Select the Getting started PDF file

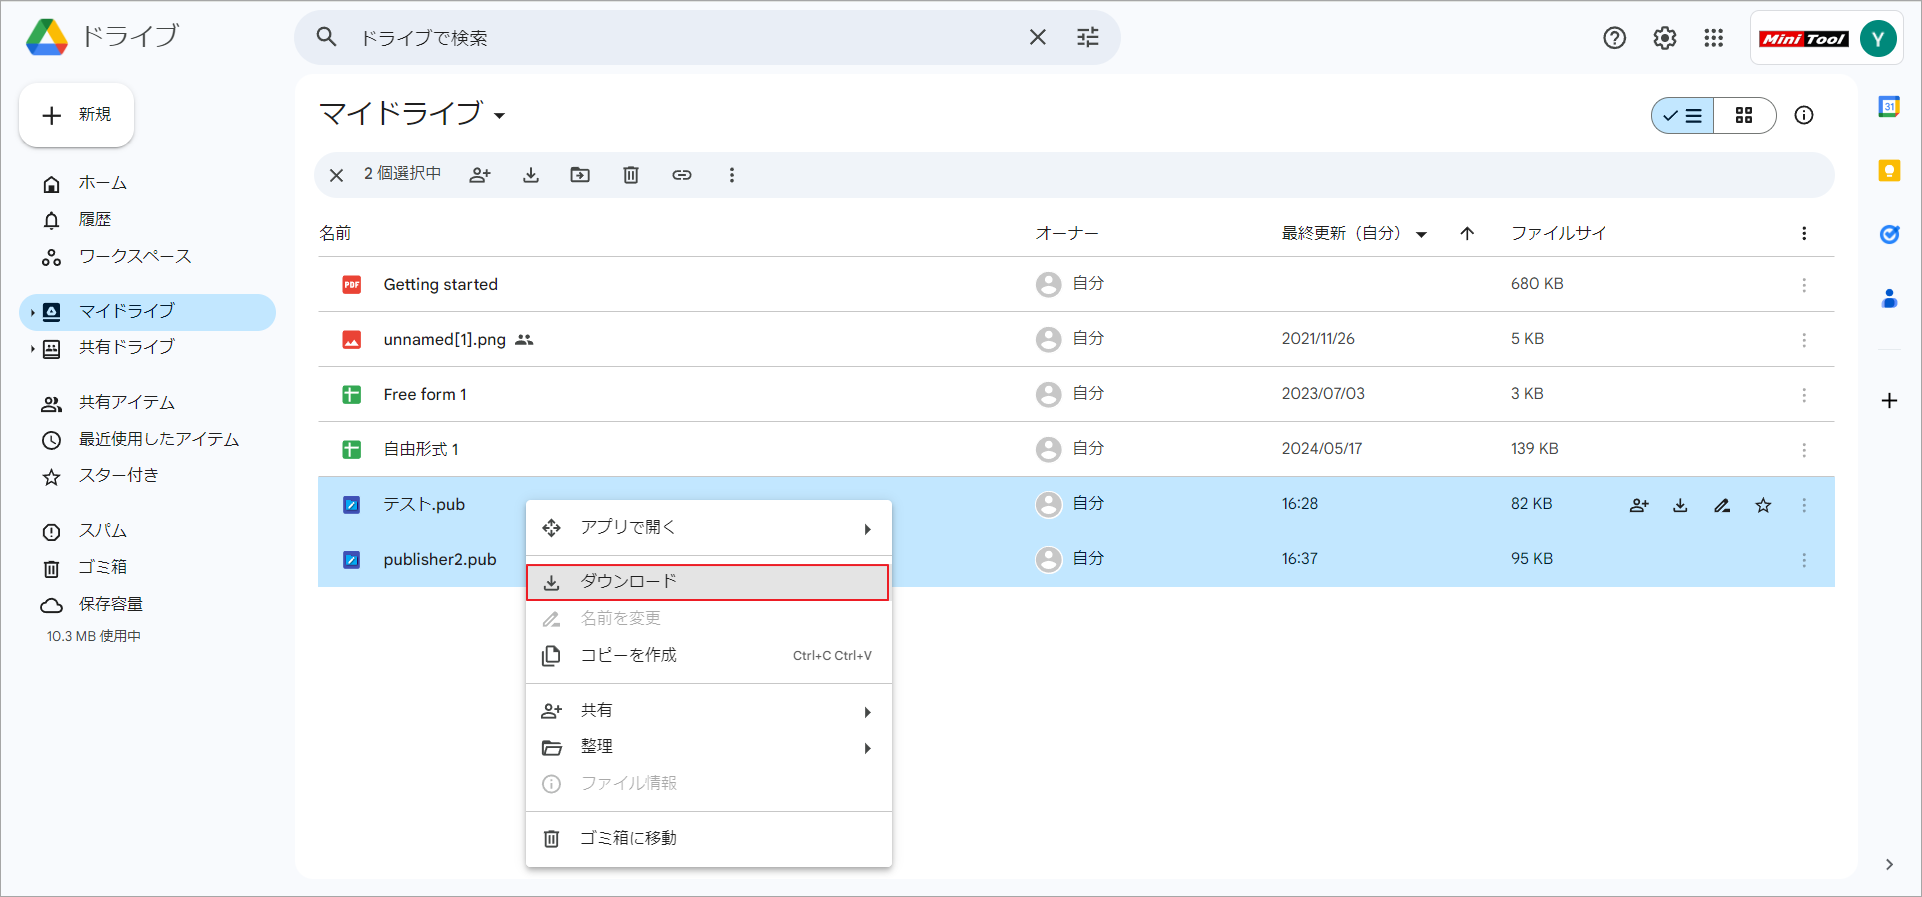(x=1076, y=284)
